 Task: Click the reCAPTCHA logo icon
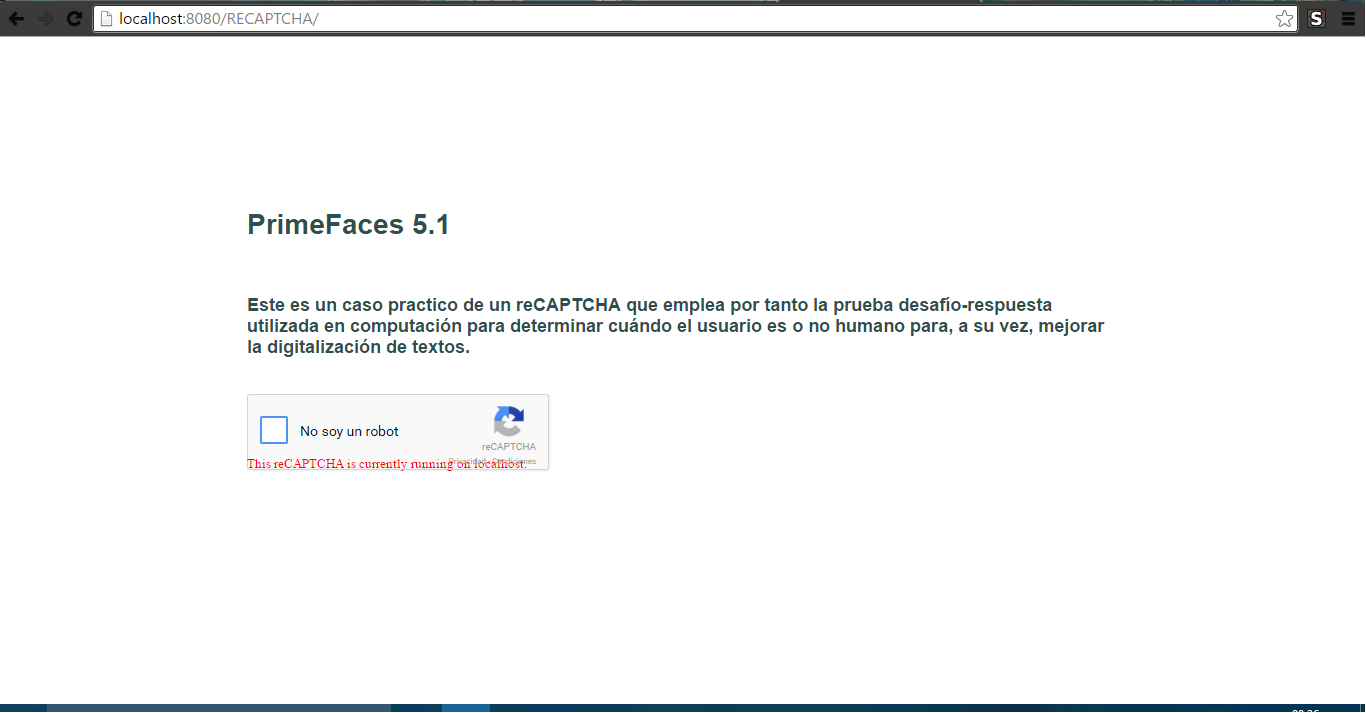point(509,421)
